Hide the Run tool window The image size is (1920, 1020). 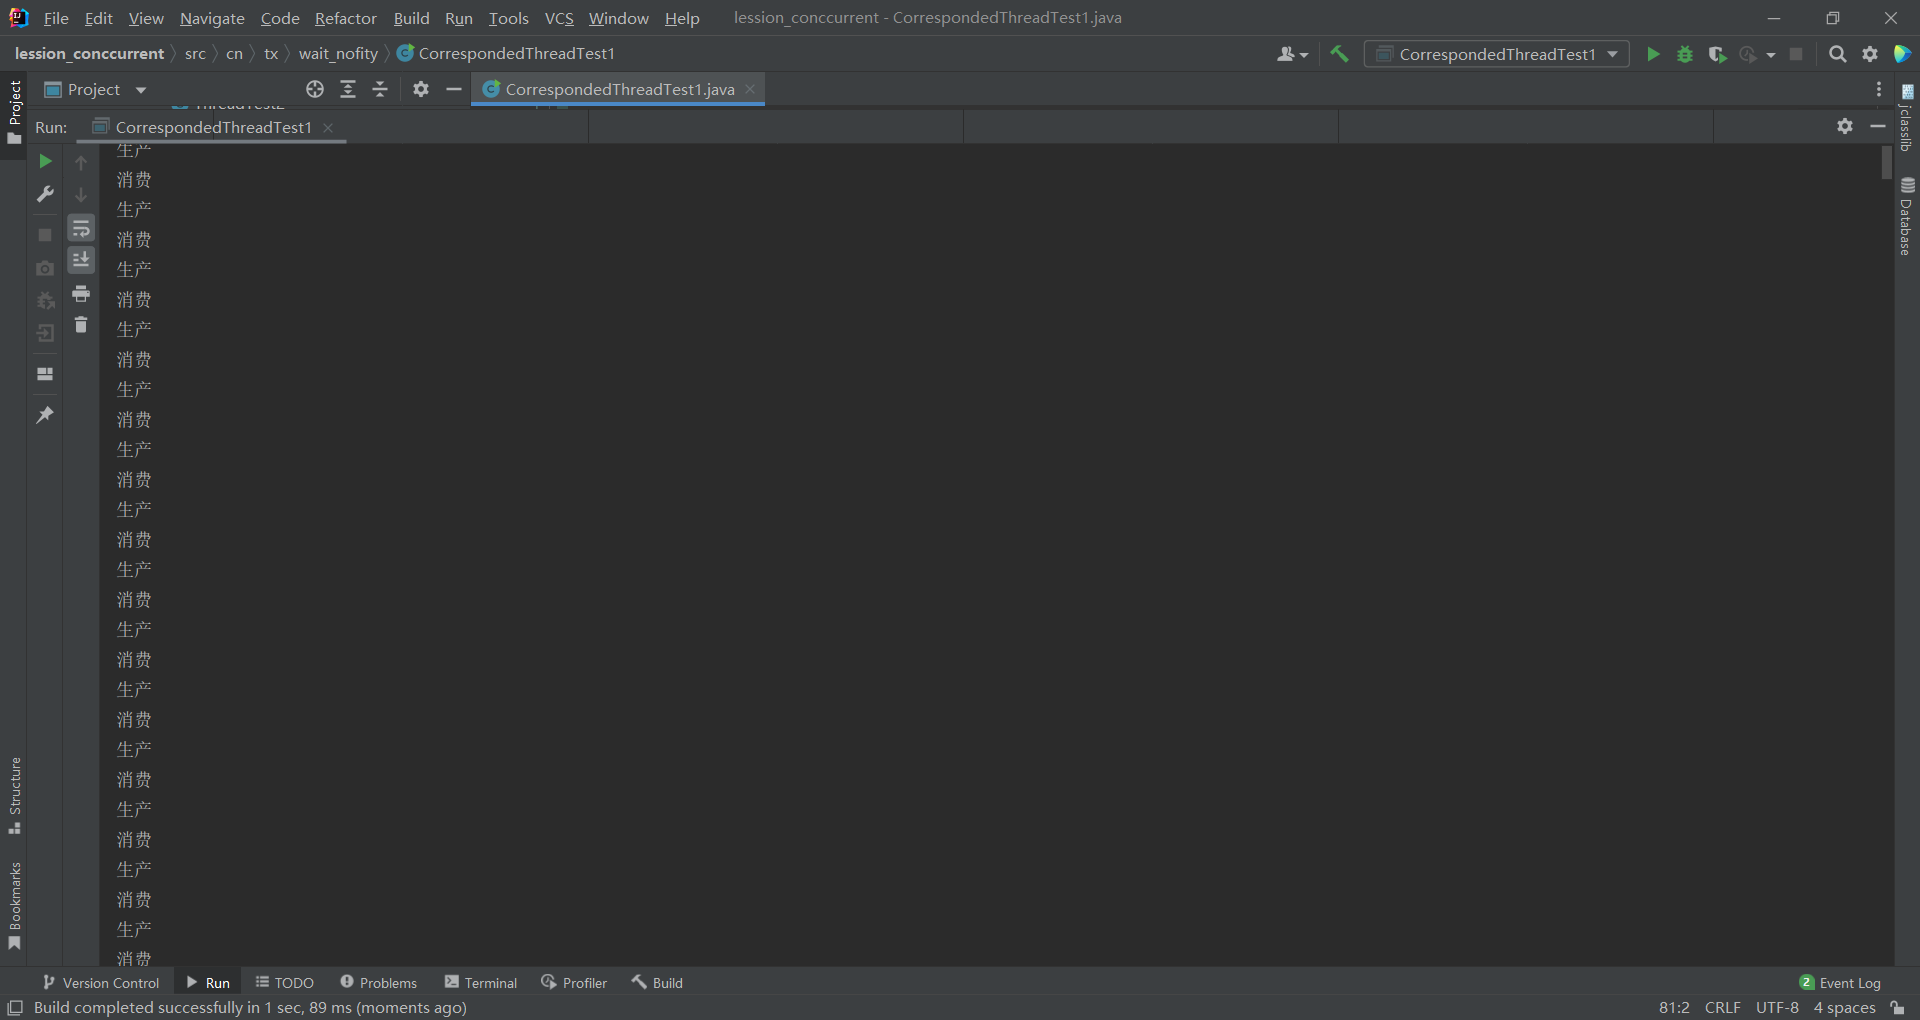click(1878, 126)
